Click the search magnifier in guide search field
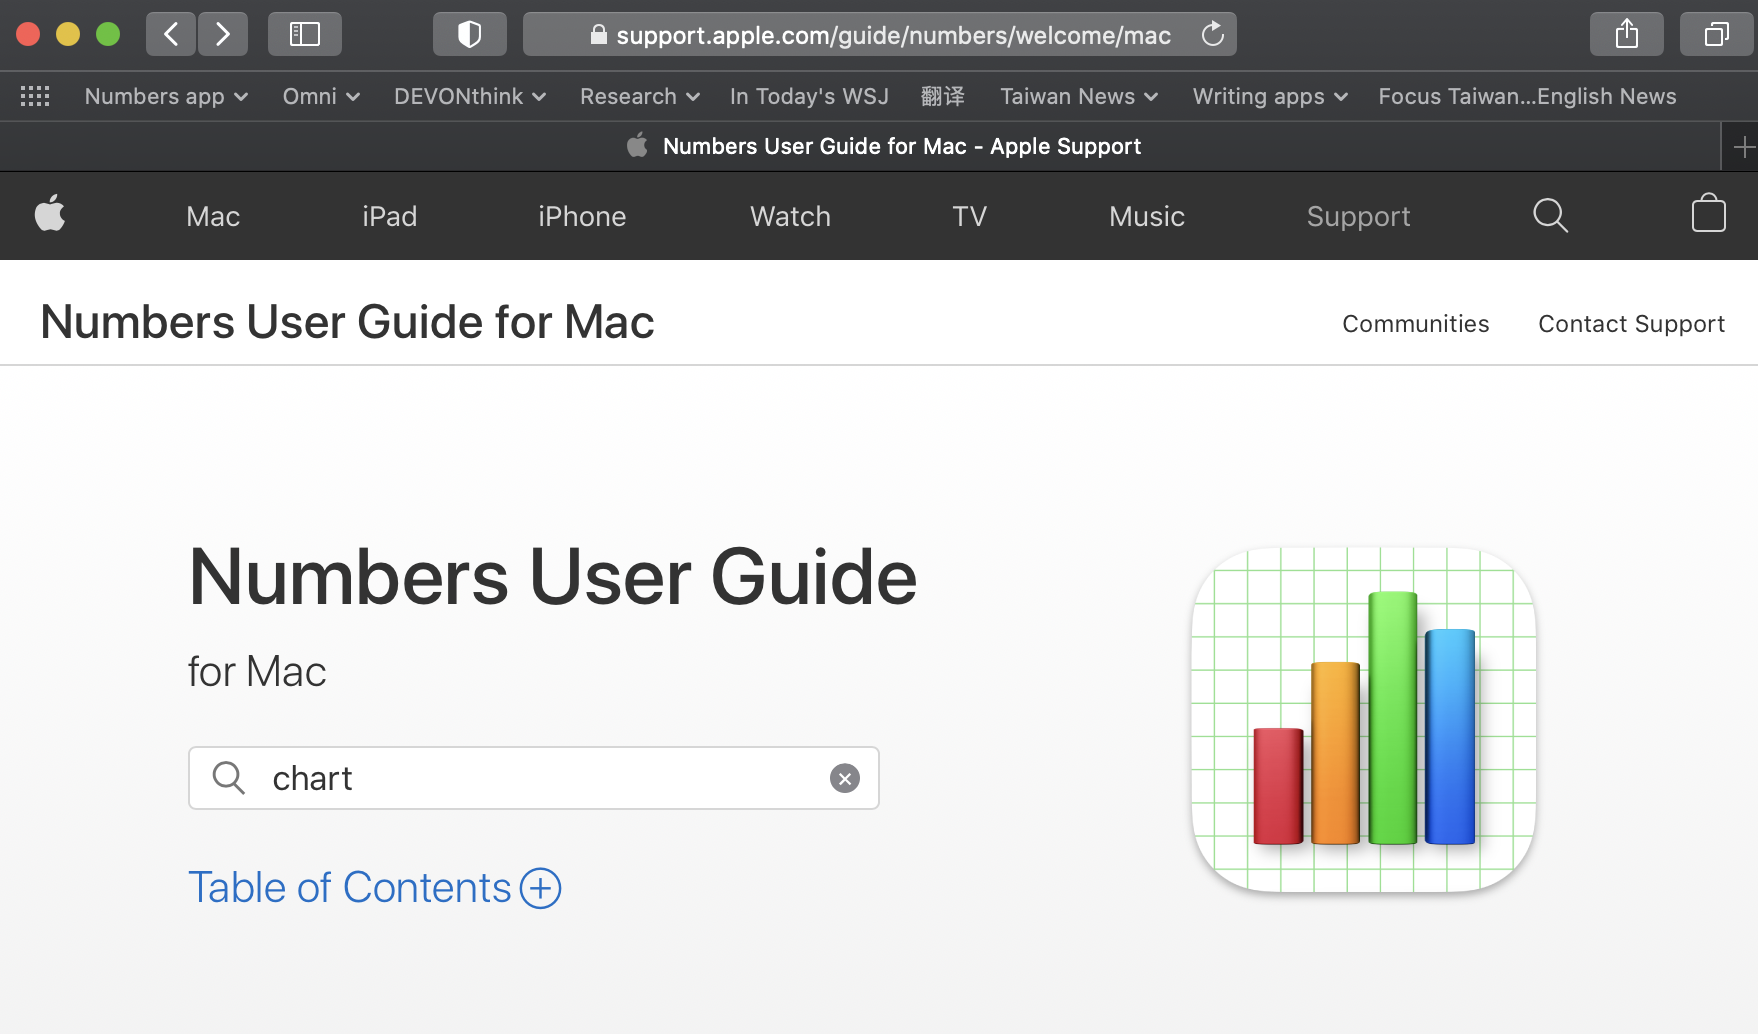1758x1034 pixels. pyautogui.click(x=229, y=778)
